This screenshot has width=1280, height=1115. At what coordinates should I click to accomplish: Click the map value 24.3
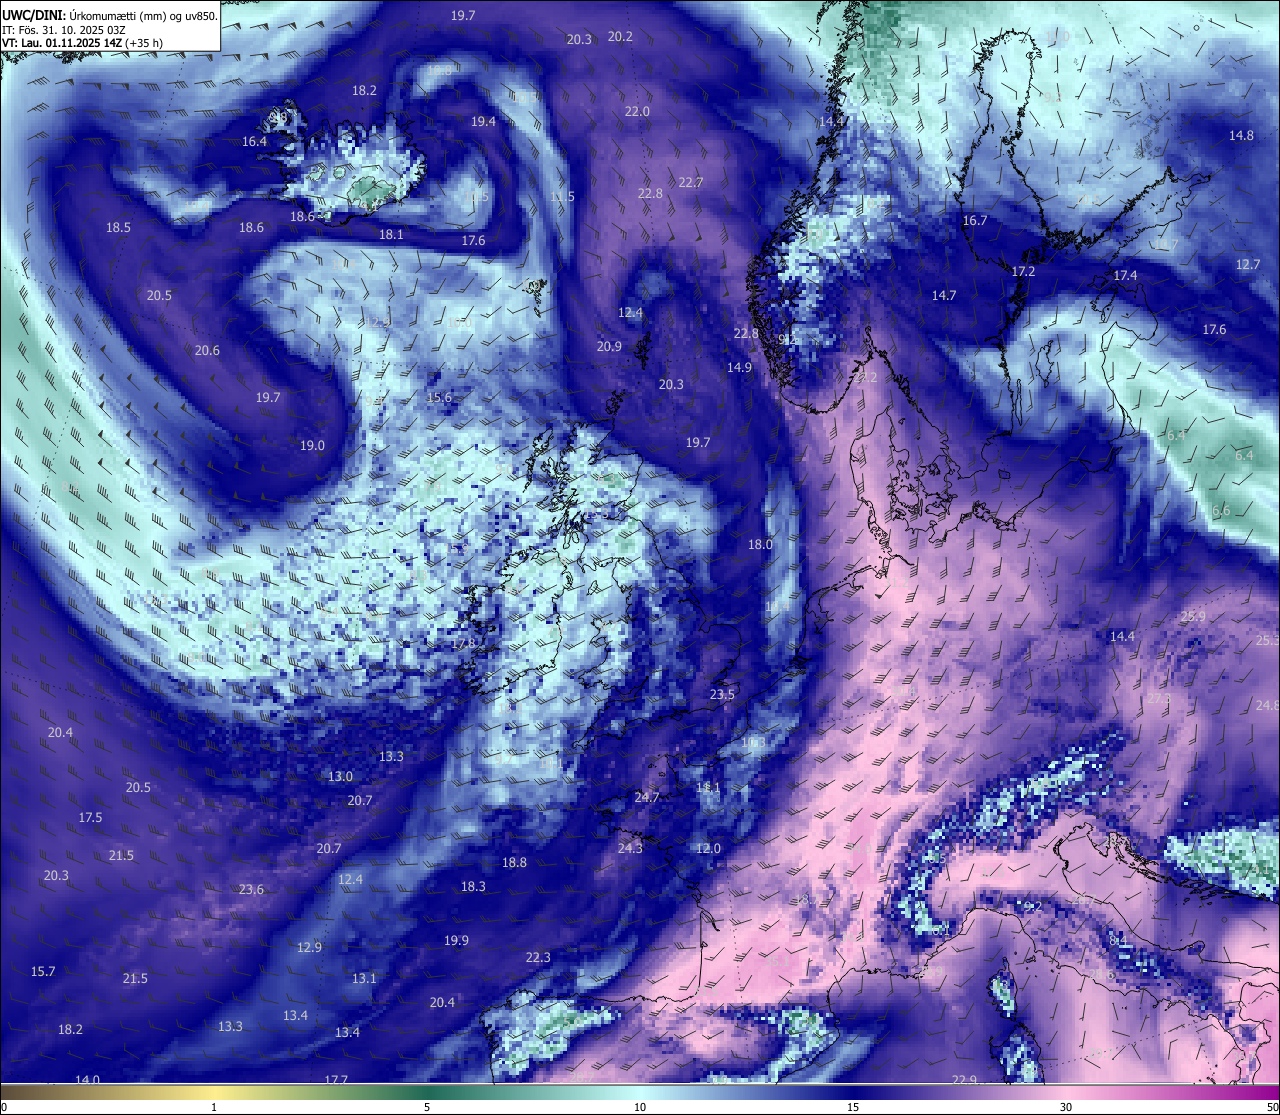[x=630, y=848]
